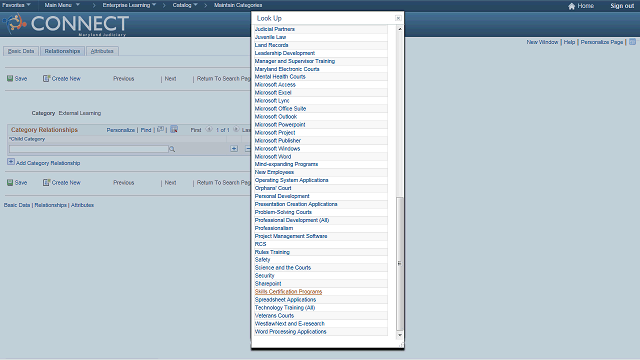Open the Favorites dropdown menu
This screenshot has width=640, height=360.
pyautogui.click(x=16, y=5)
